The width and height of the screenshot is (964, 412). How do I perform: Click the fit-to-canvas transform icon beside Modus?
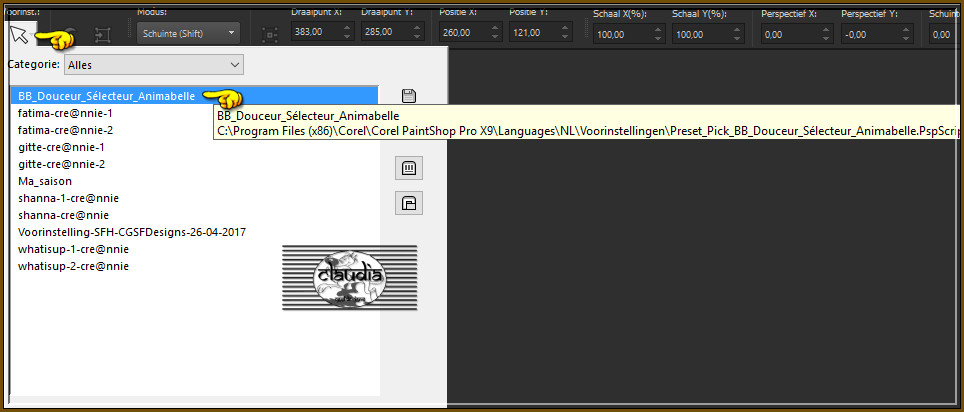coord(103,35)
